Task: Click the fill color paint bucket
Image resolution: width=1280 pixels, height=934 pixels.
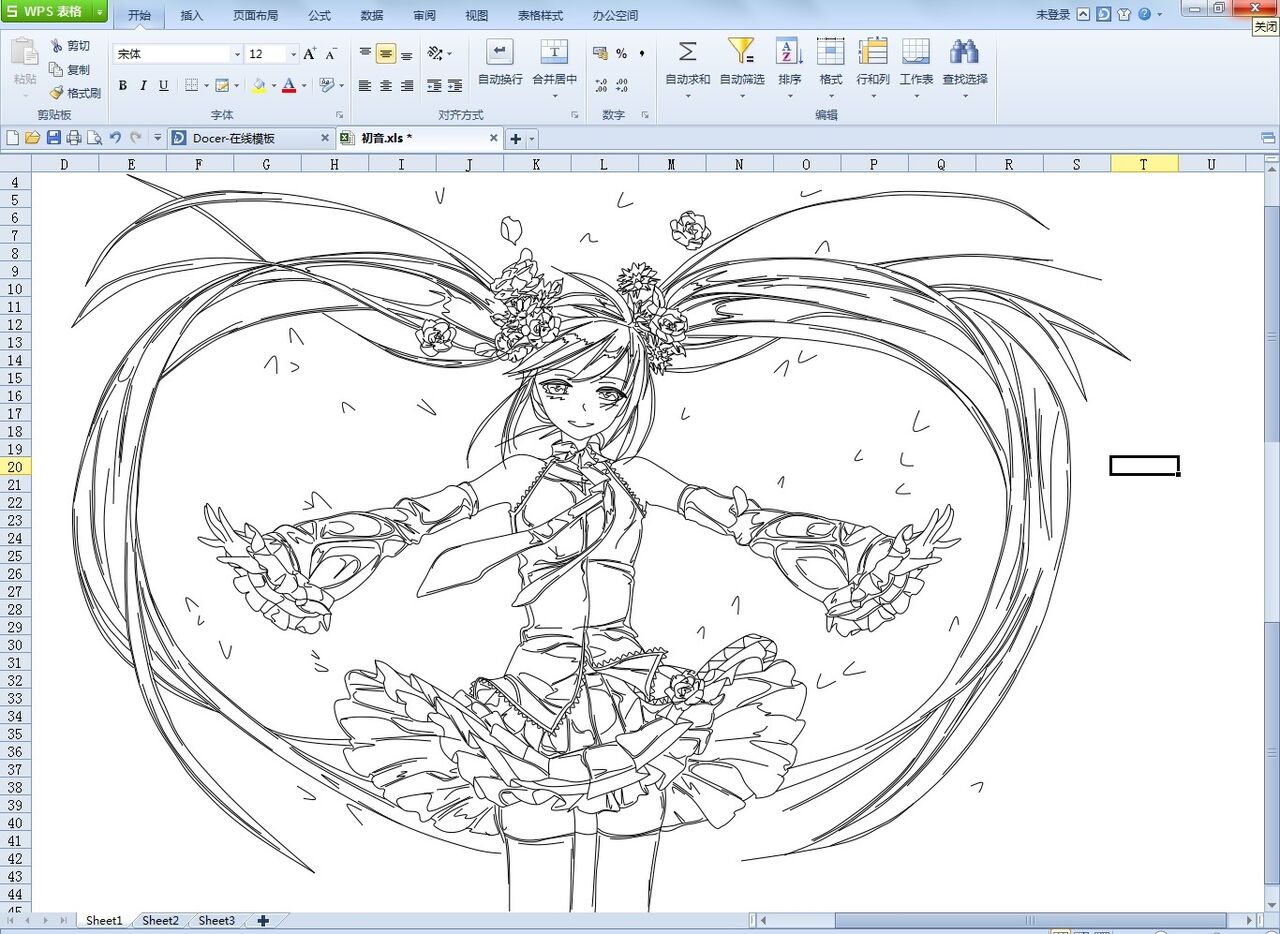Action: (x=258, y=86)
